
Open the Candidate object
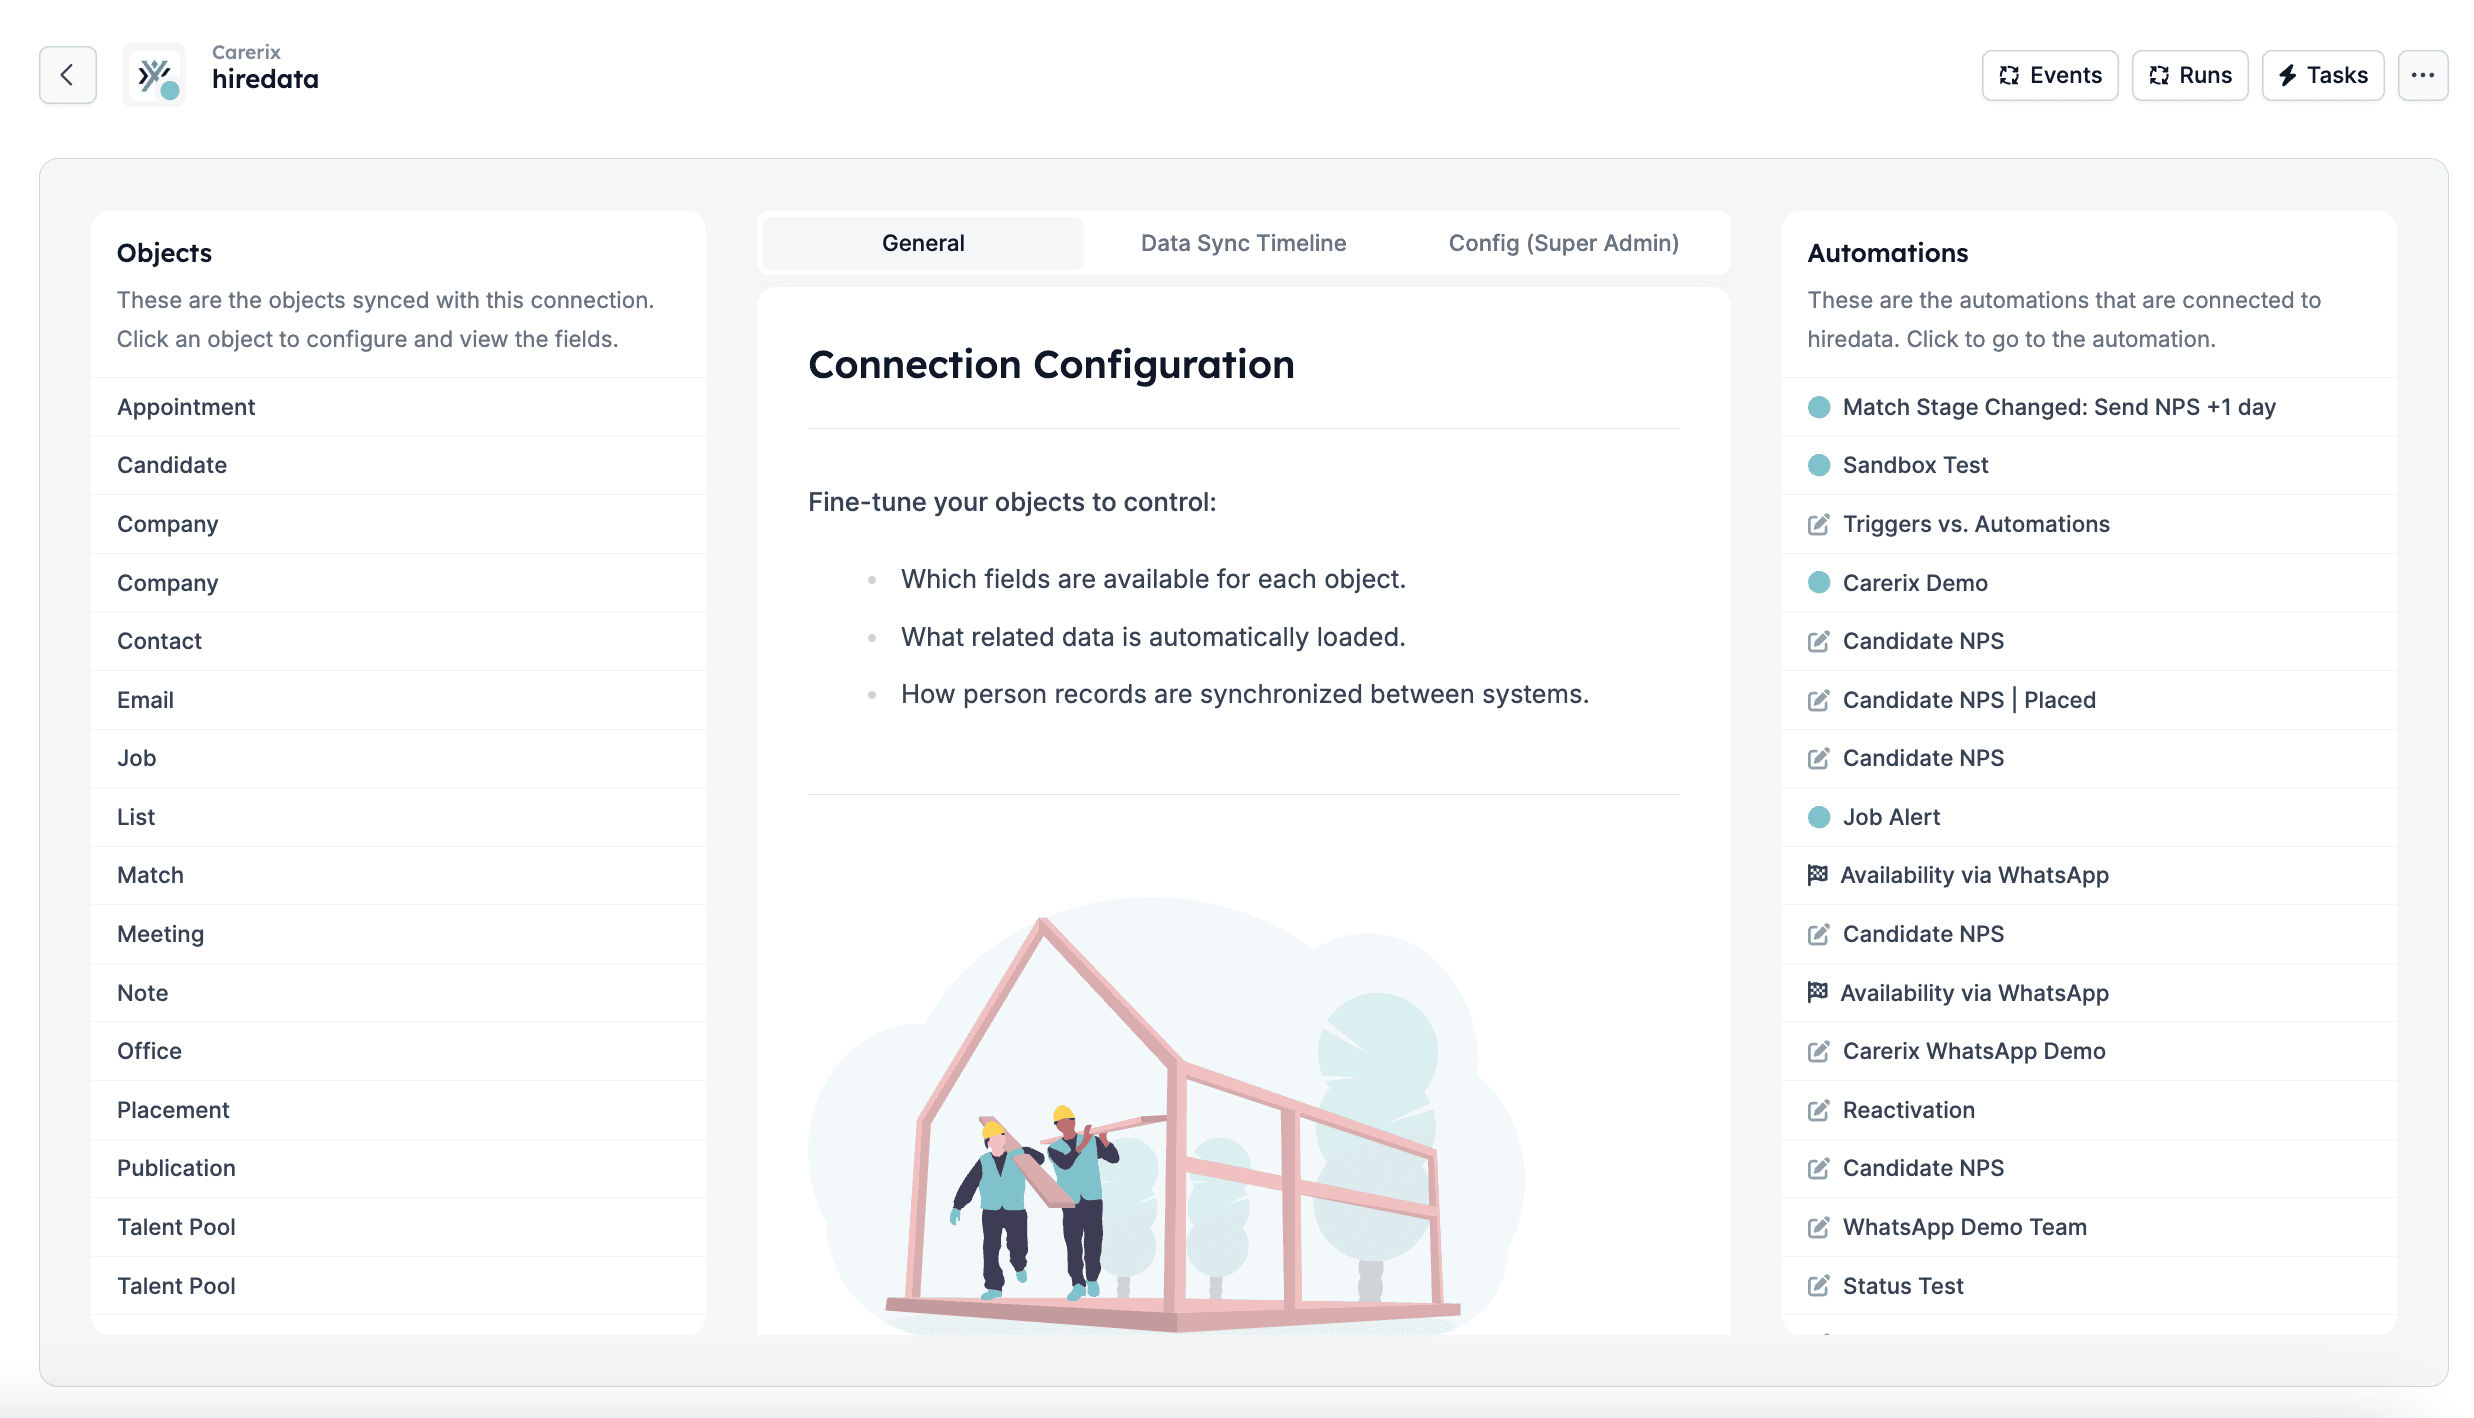(398, 465)
